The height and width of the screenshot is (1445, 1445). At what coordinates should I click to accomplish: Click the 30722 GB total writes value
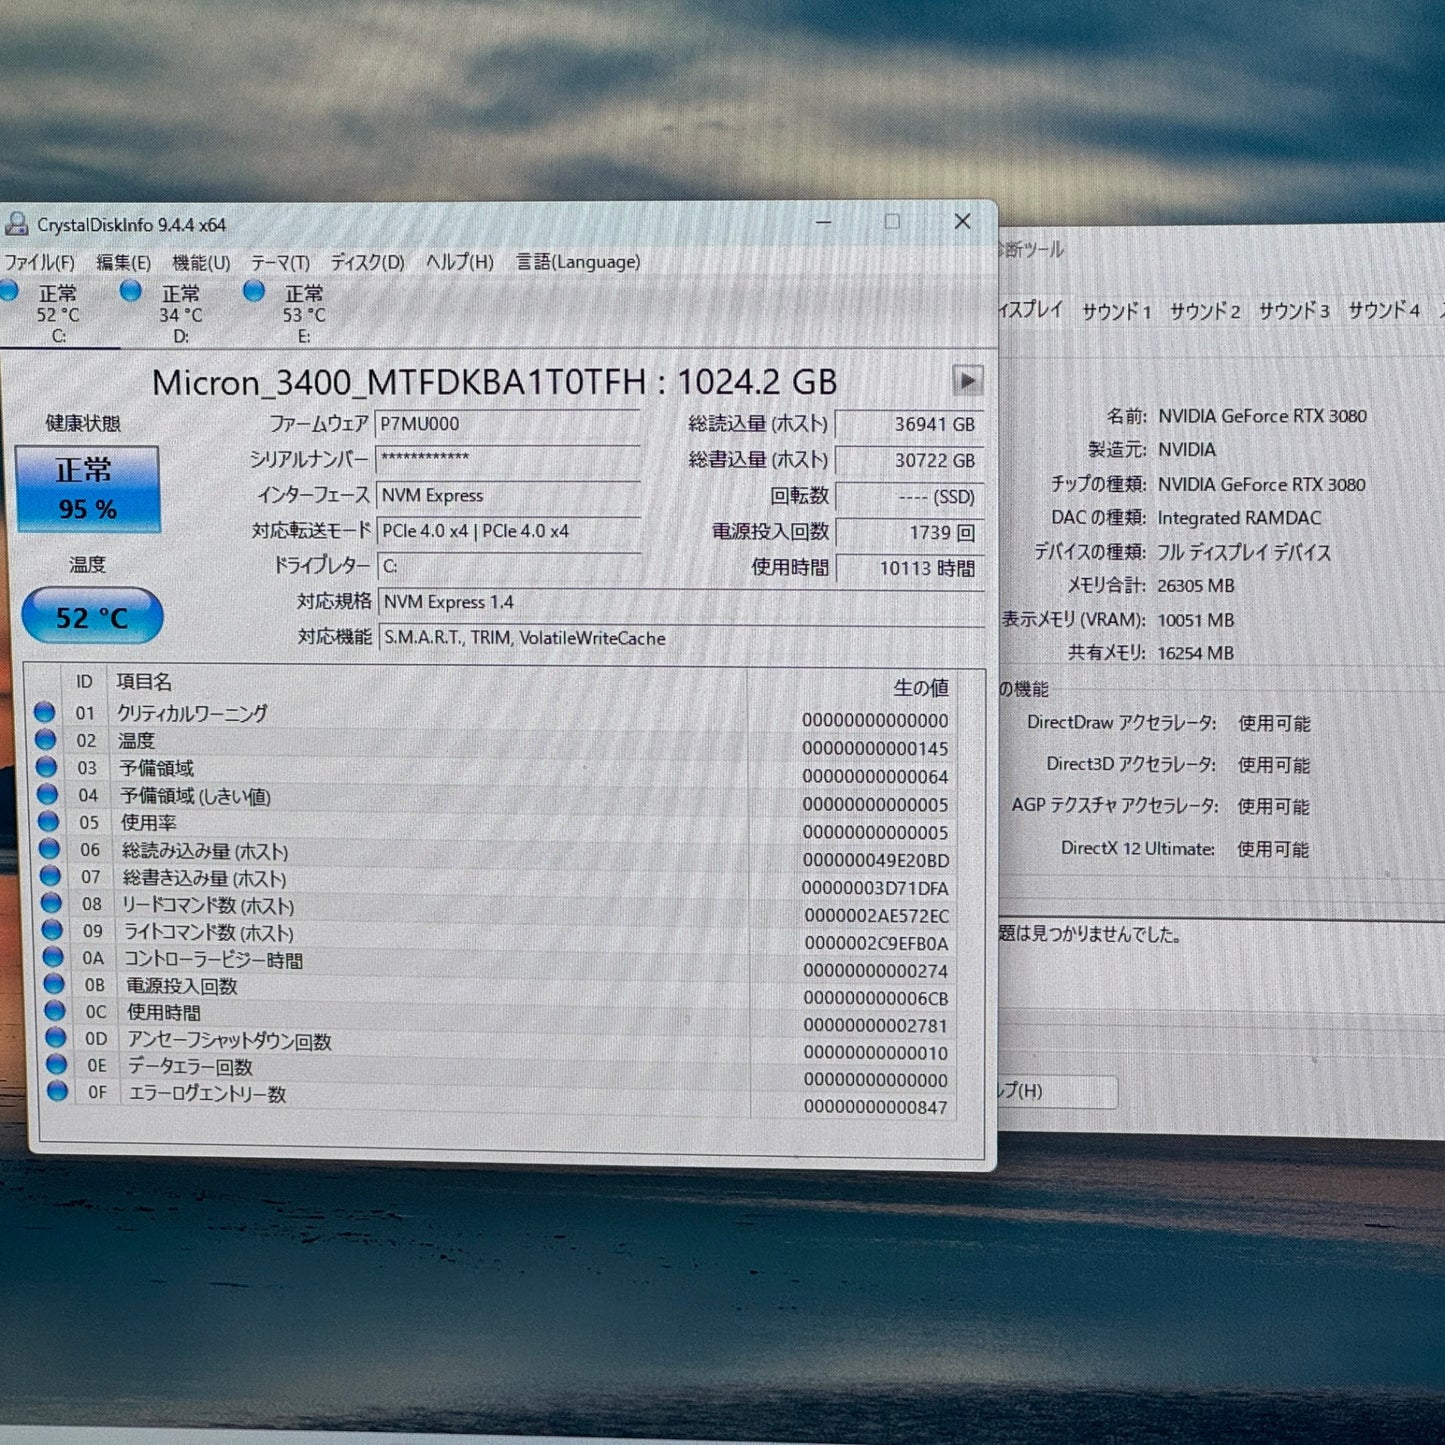[x=908, y=460]
